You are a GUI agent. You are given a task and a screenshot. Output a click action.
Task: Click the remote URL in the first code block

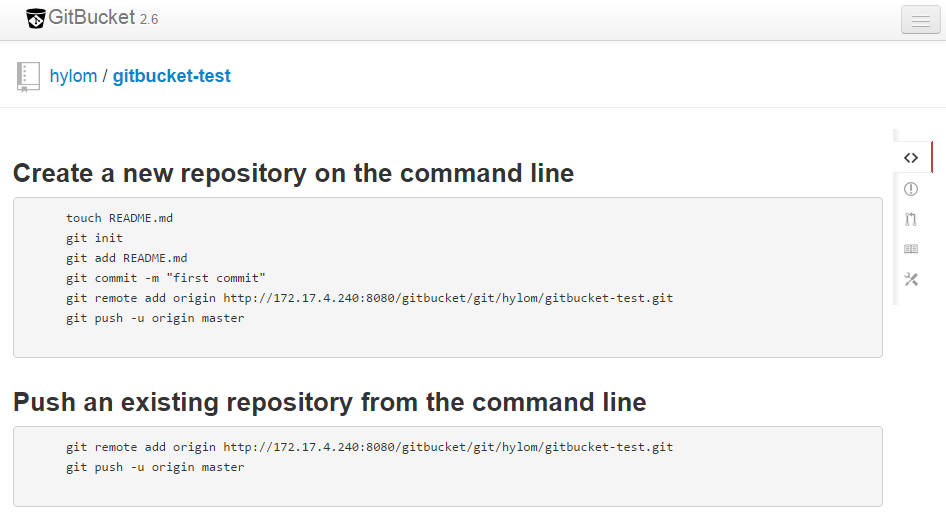pyautogui.click(x=448, y=298)
